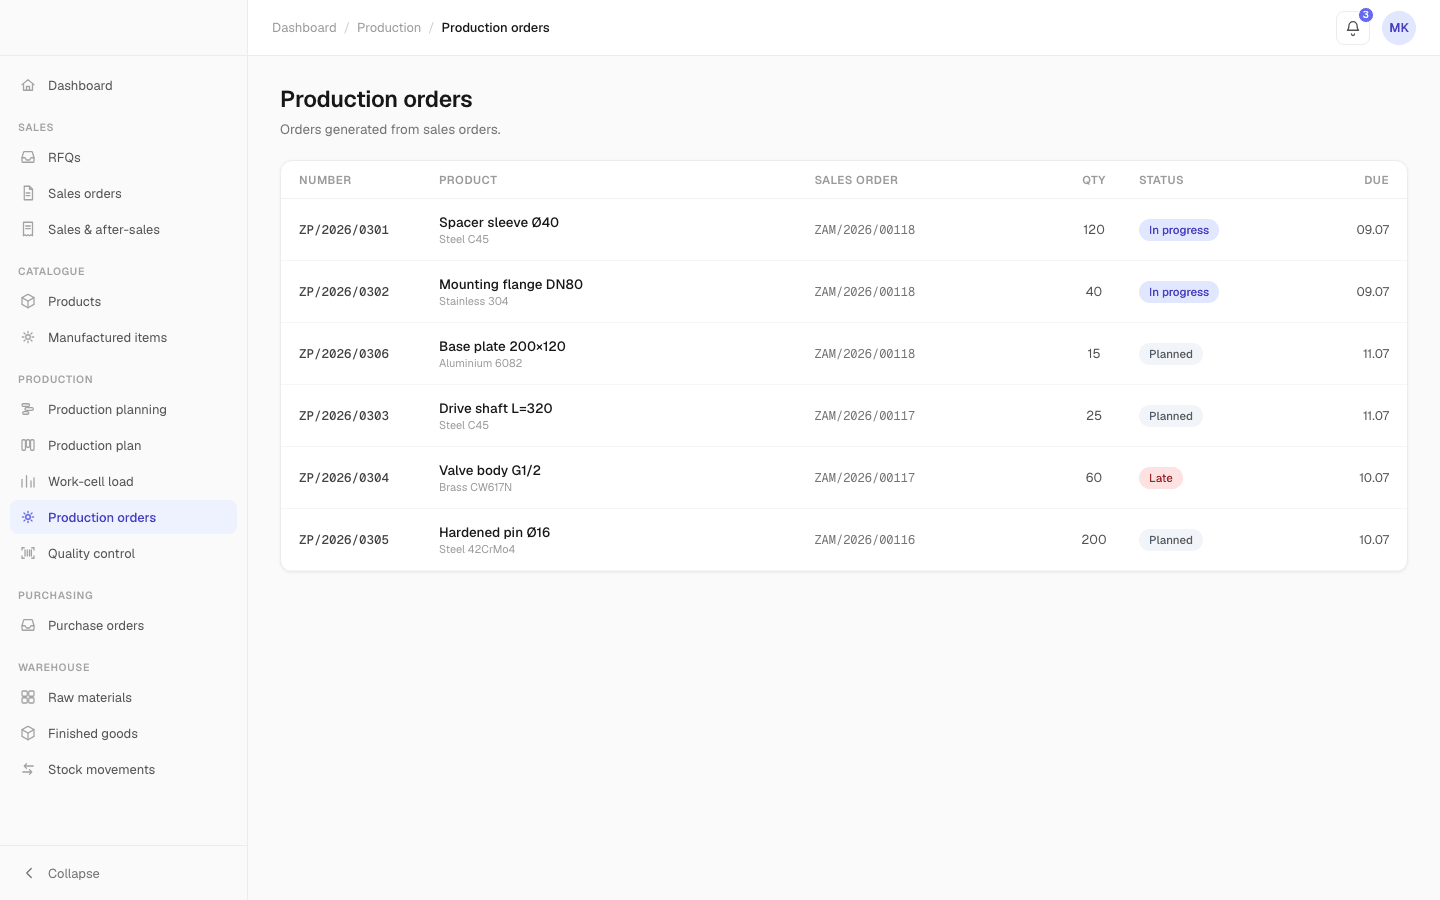Click Planned badge for Base plate
1440x900 pixels.
[1171, 354]
